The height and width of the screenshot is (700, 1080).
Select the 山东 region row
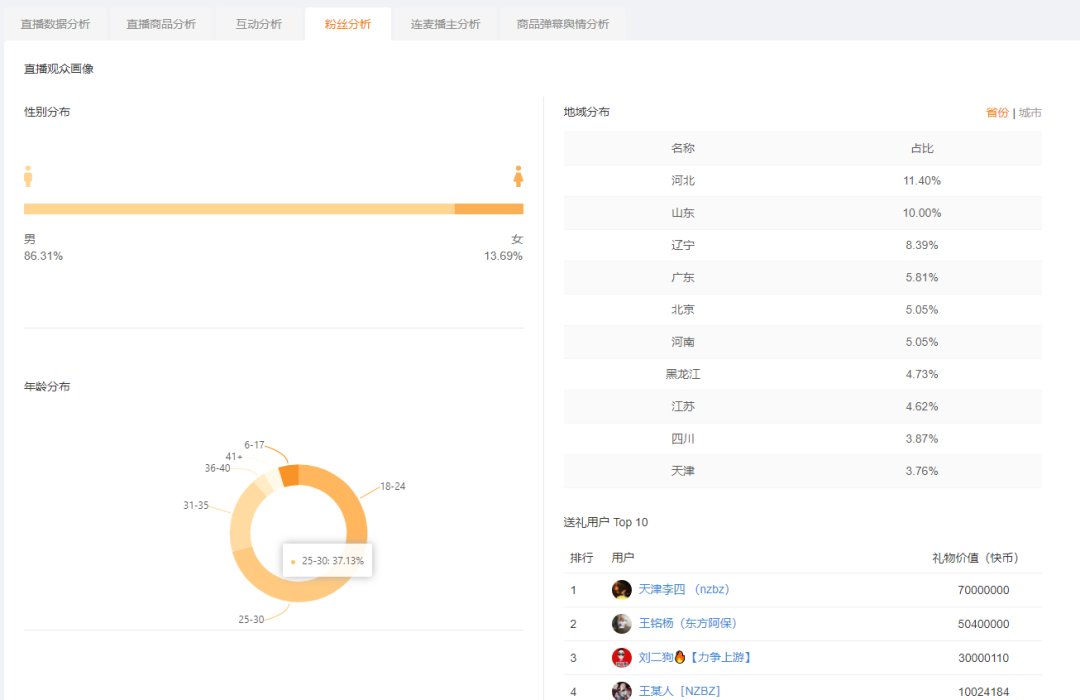pos(802,213)
